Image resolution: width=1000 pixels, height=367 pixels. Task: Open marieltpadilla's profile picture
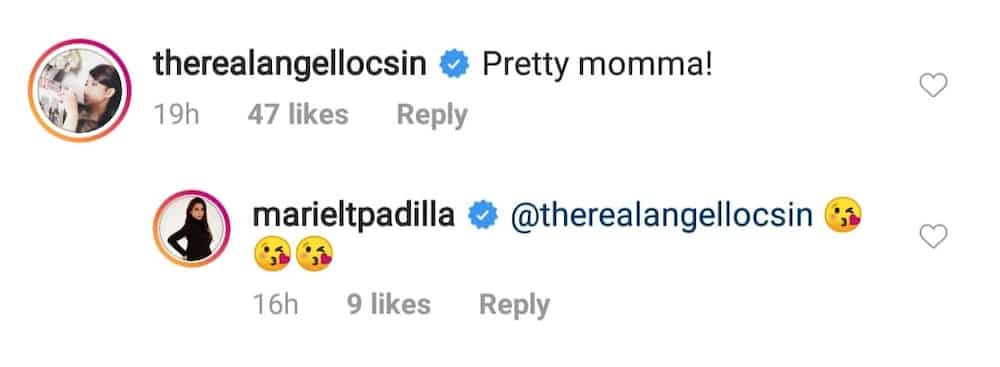point(193,228)
